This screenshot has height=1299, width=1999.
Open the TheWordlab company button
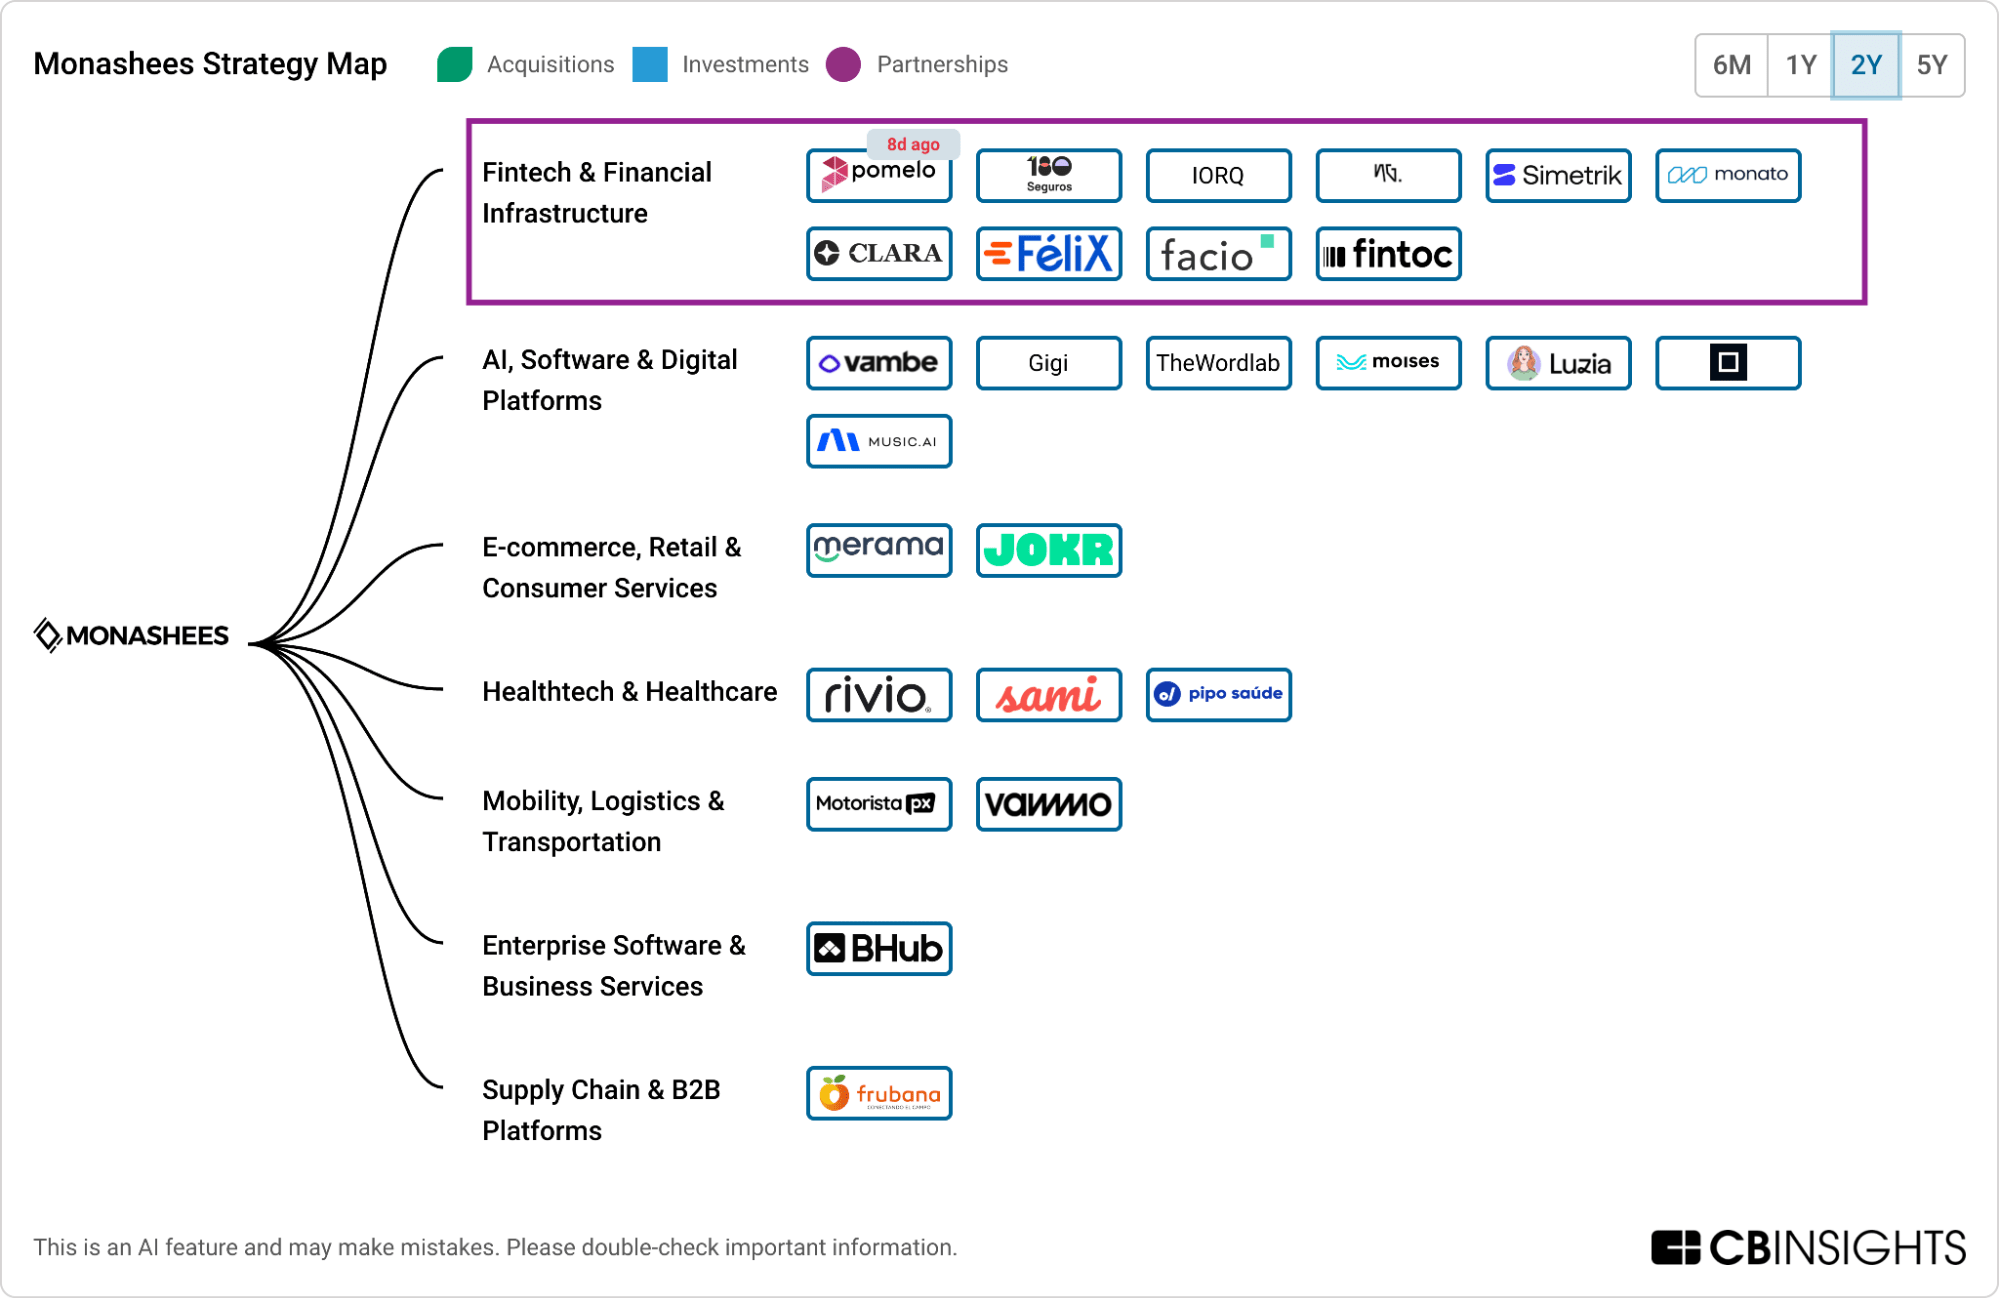[1218, 363]
